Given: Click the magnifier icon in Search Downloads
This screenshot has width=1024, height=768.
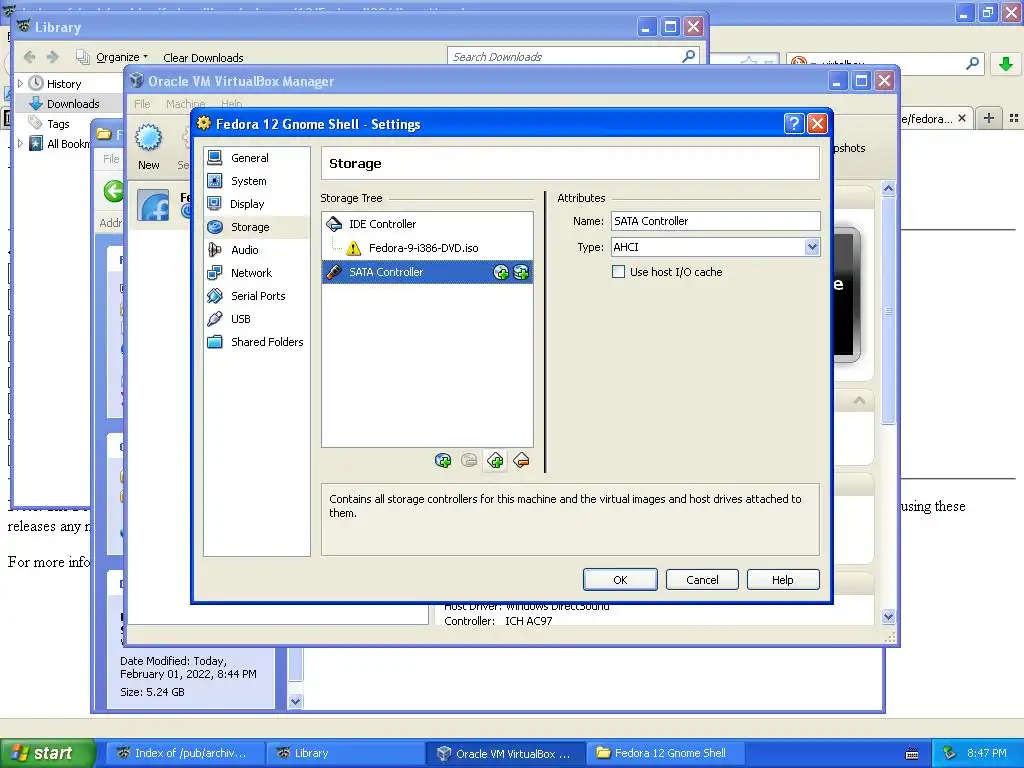Looking at the screenshot, I should [688, 57].
